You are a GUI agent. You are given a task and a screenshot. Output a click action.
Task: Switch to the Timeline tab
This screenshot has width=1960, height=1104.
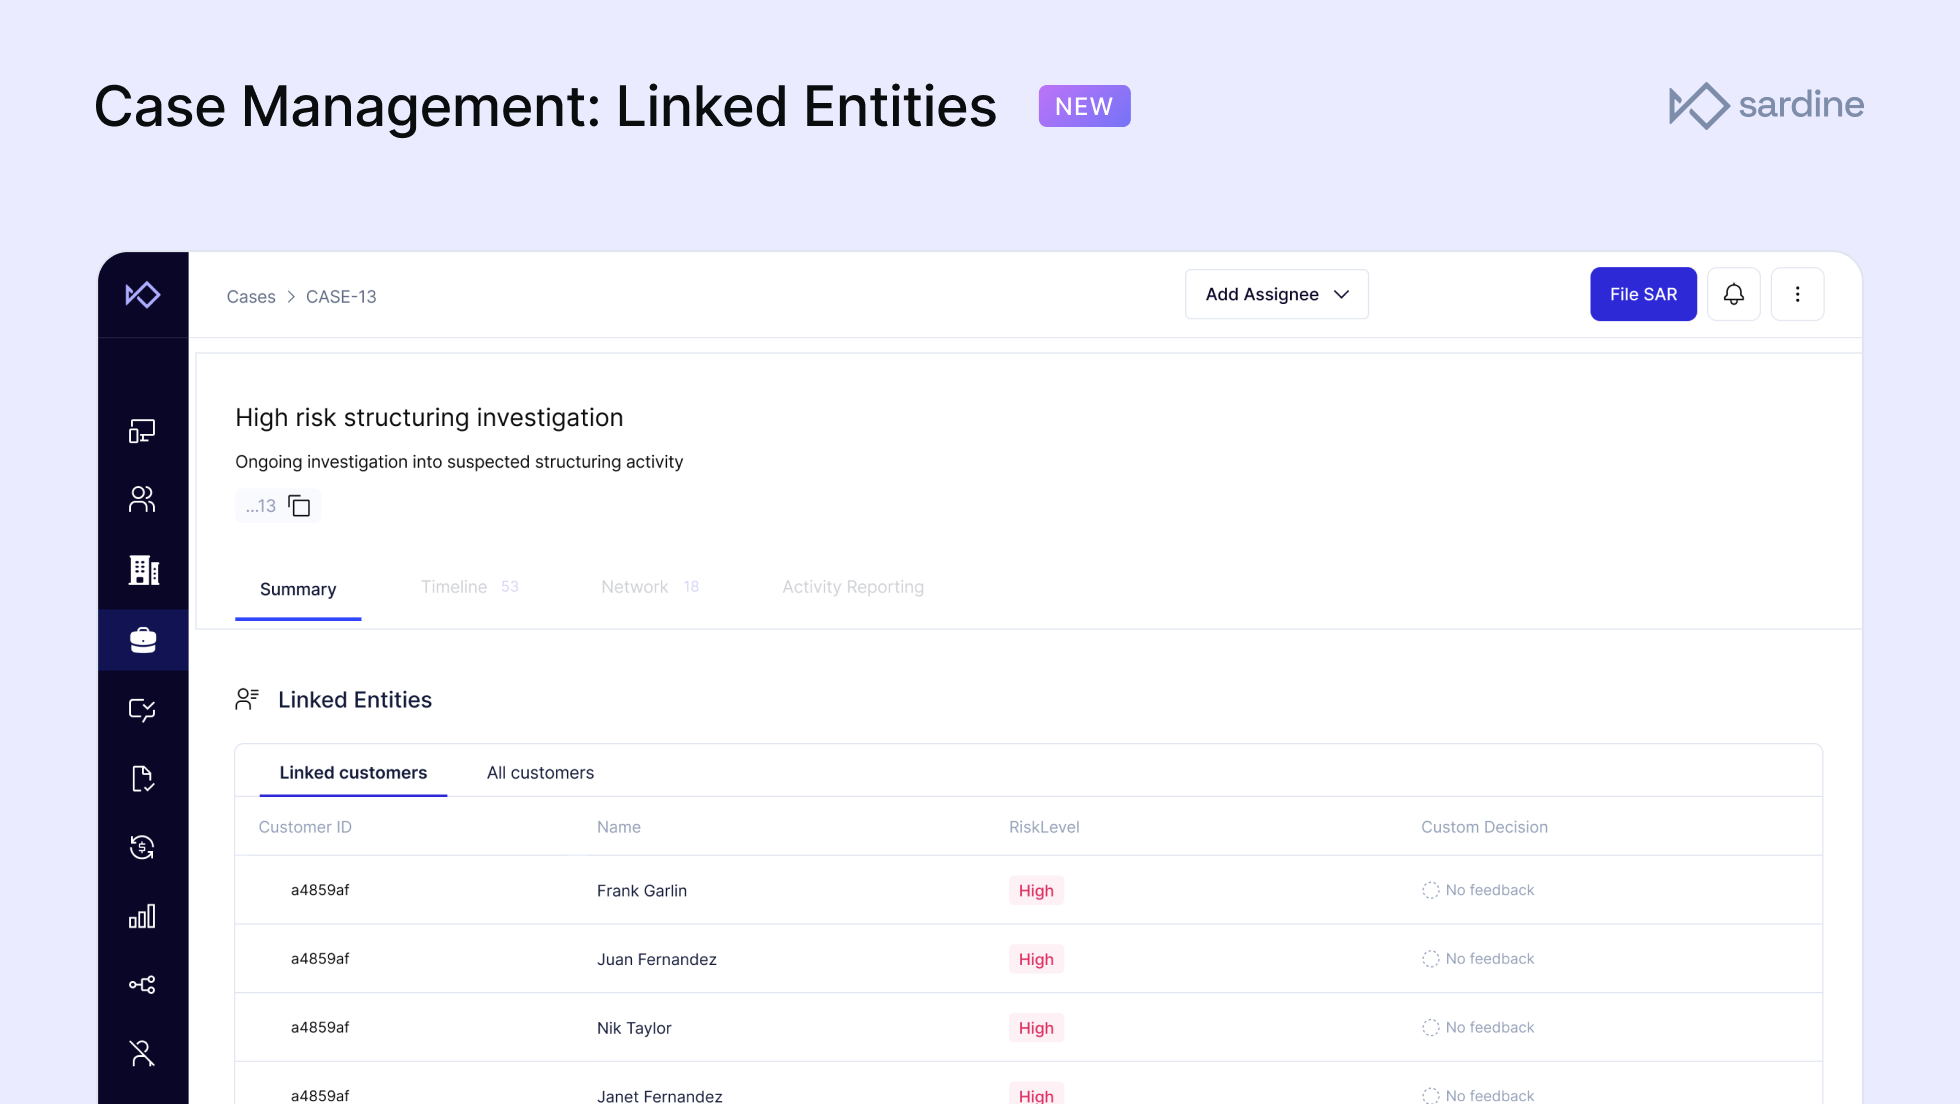click(454, 587)
